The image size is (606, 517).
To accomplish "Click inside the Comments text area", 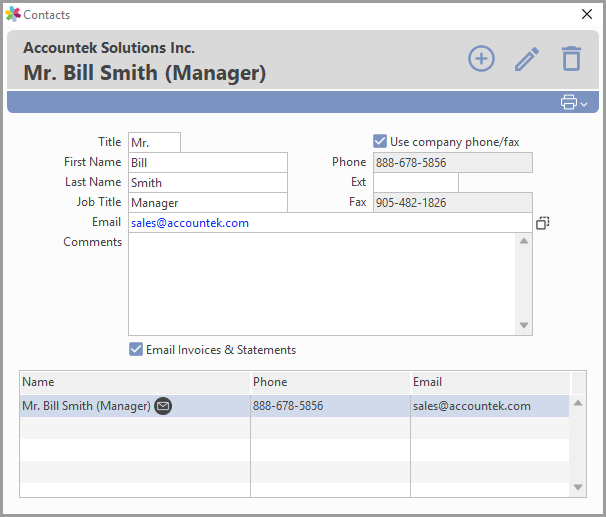I will coord(322,284).
